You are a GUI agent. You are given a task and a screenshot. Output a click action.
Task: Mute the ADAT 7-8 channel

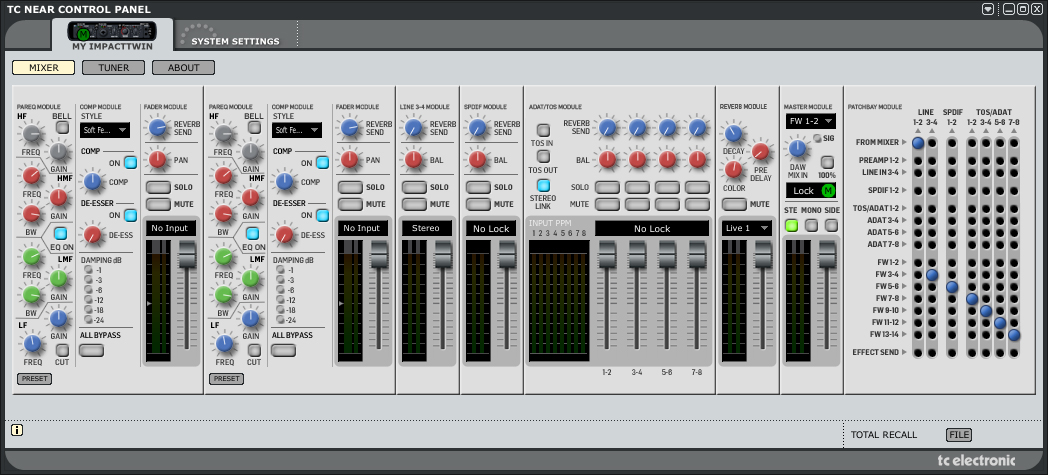coord(697,204)
